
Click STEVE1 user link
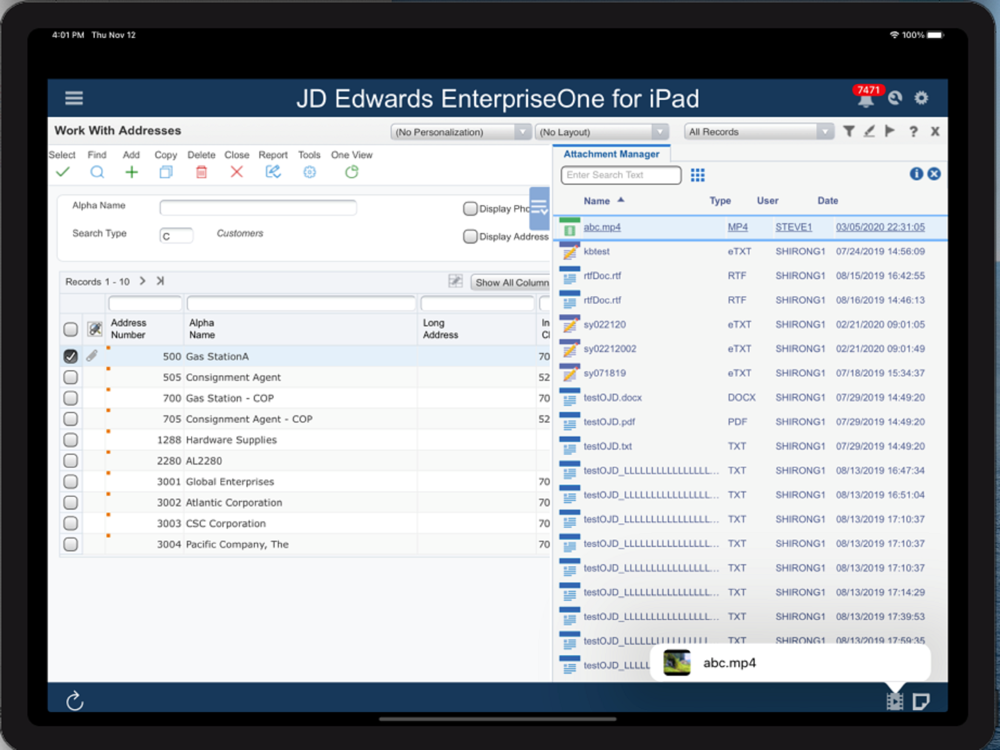pos(793,227)
